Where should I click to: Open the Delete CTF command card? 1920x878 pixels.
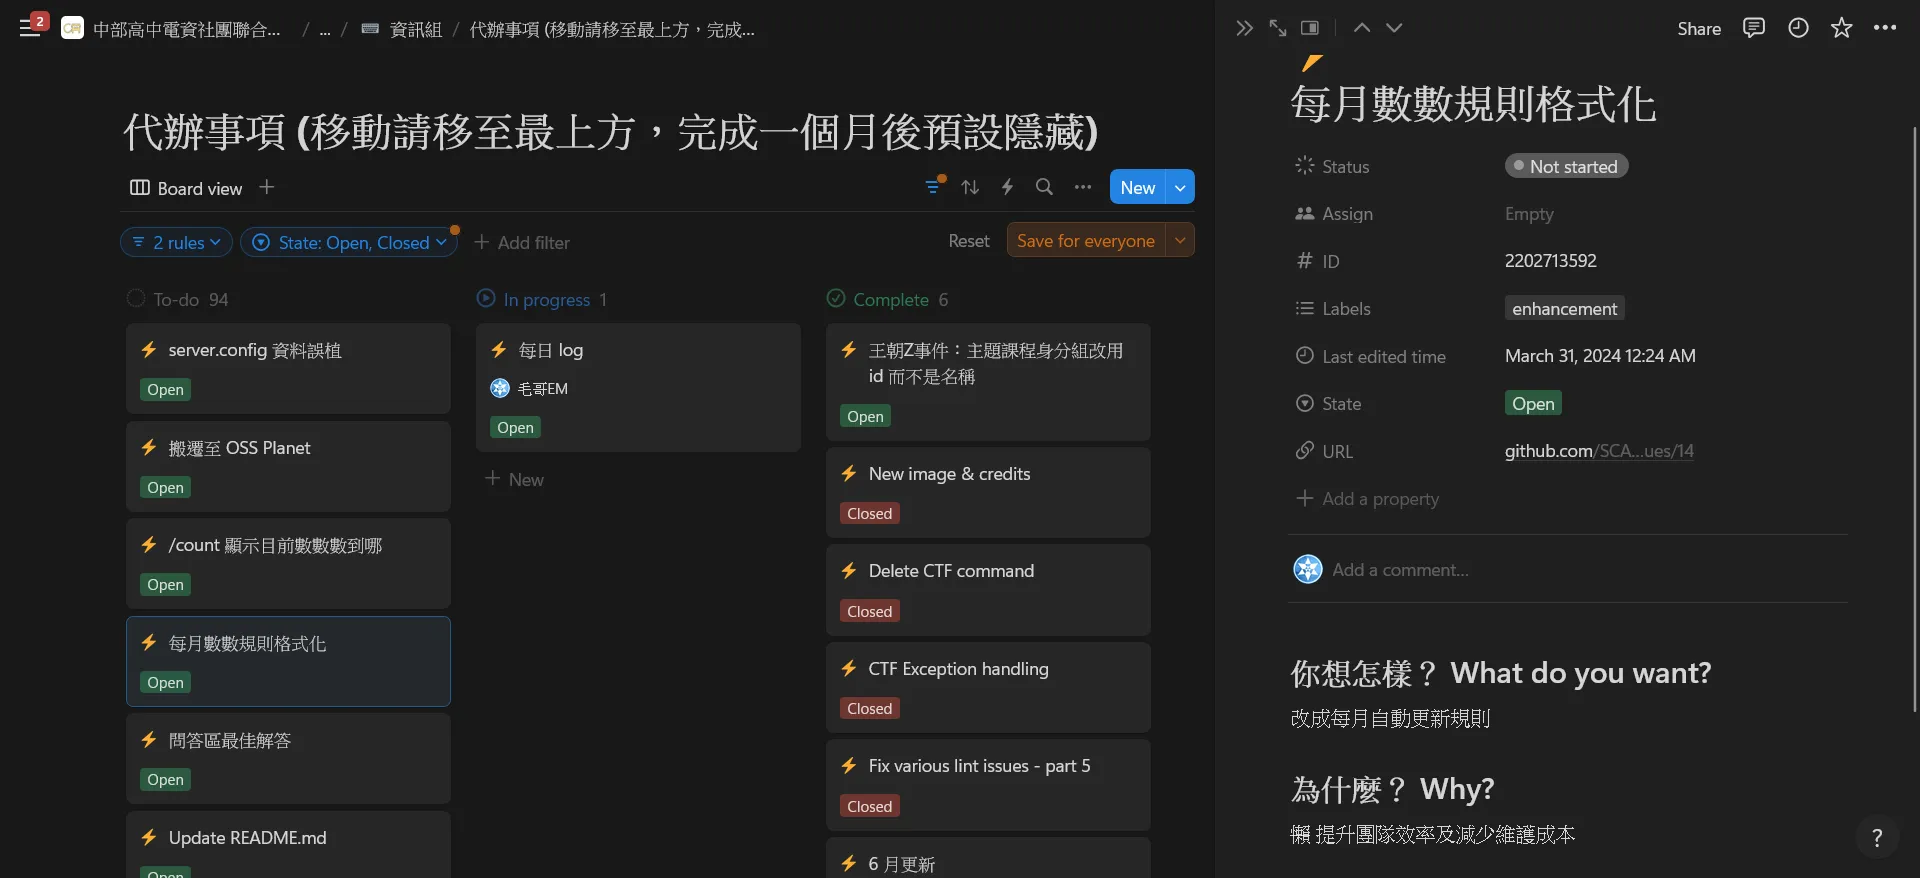[988, 590]
